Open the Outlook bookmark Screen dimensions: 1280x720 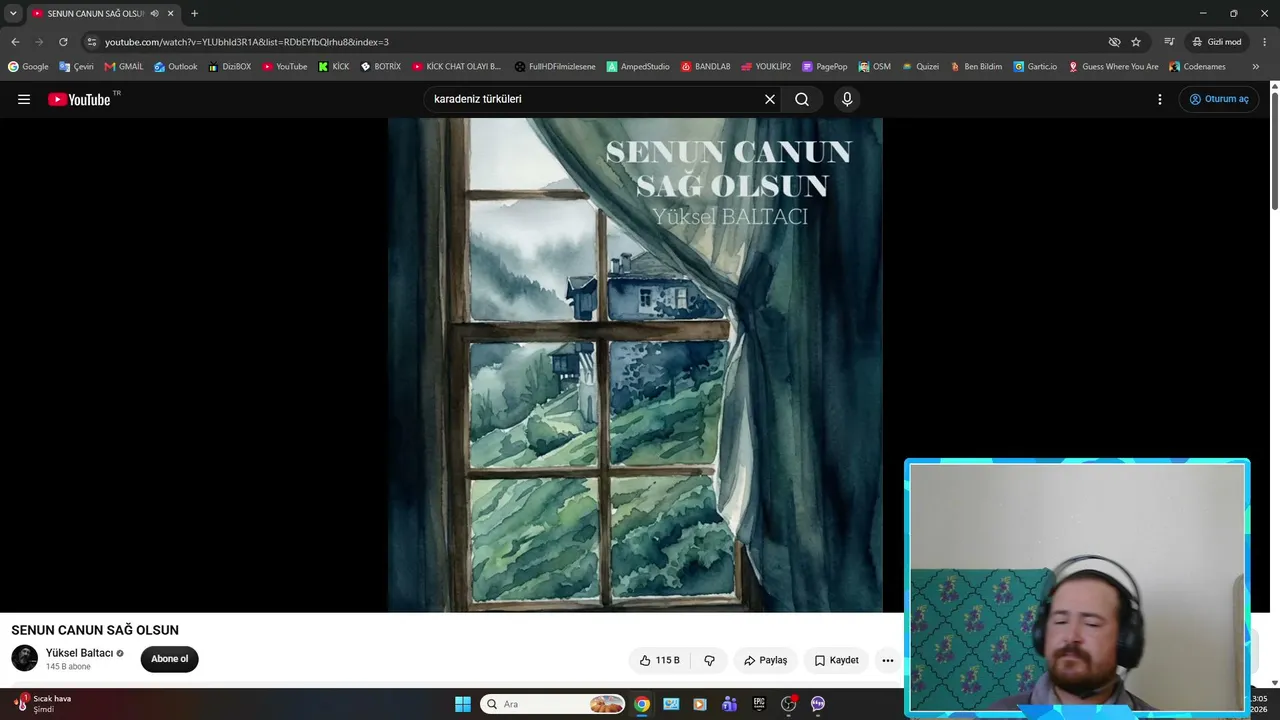pyautogui.click(x=175, y=67)
